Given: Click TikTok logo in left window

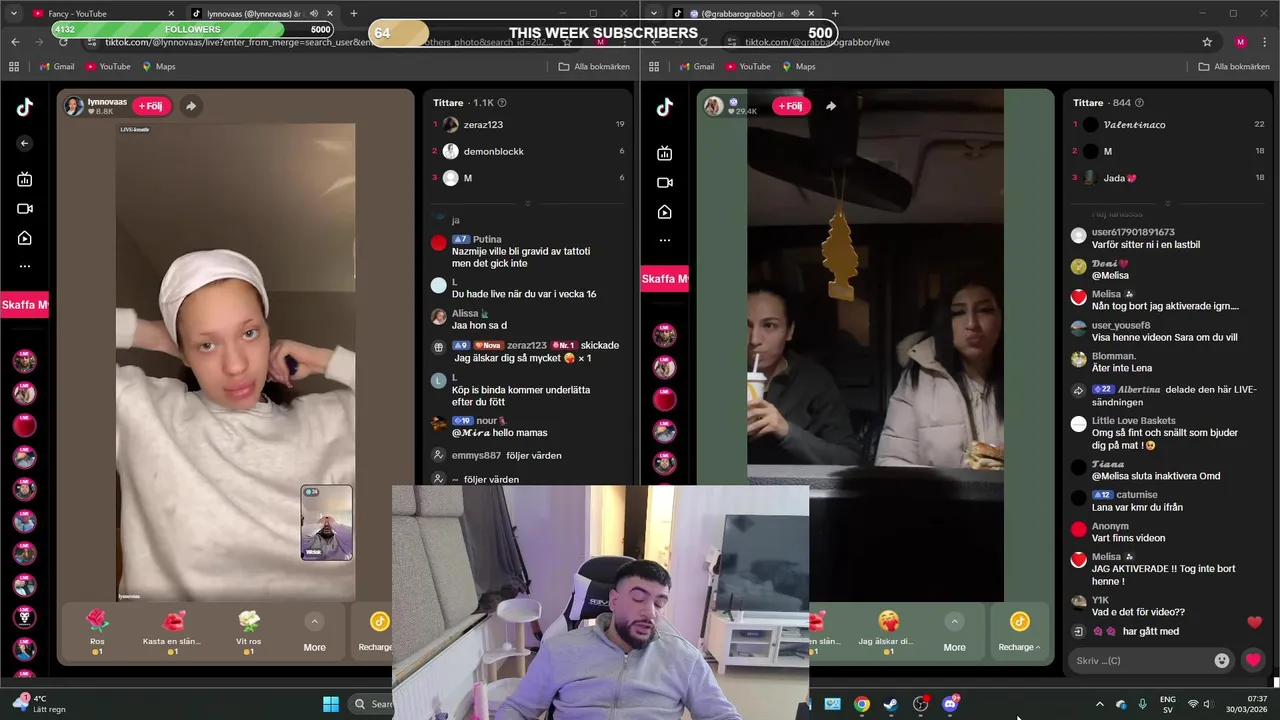Looking at the screenshot, I should (x=25, y=108).
